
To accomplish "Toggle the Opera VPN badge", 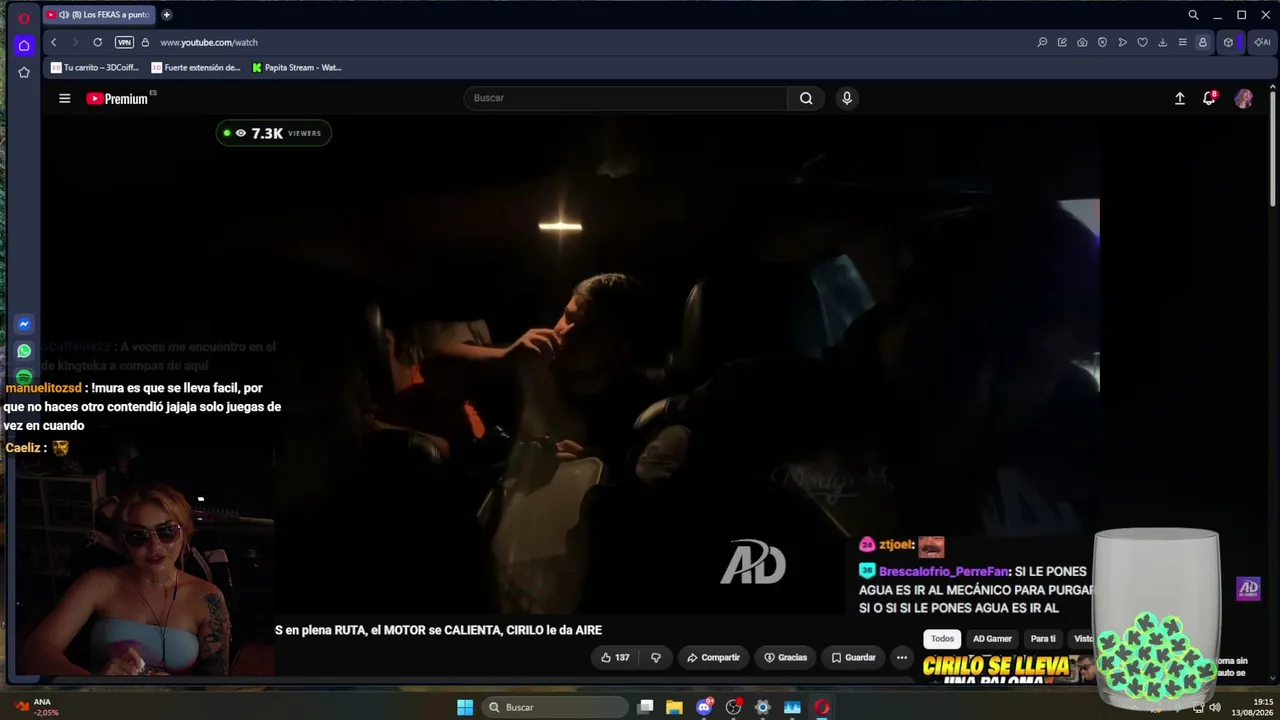I will (124, 42).
